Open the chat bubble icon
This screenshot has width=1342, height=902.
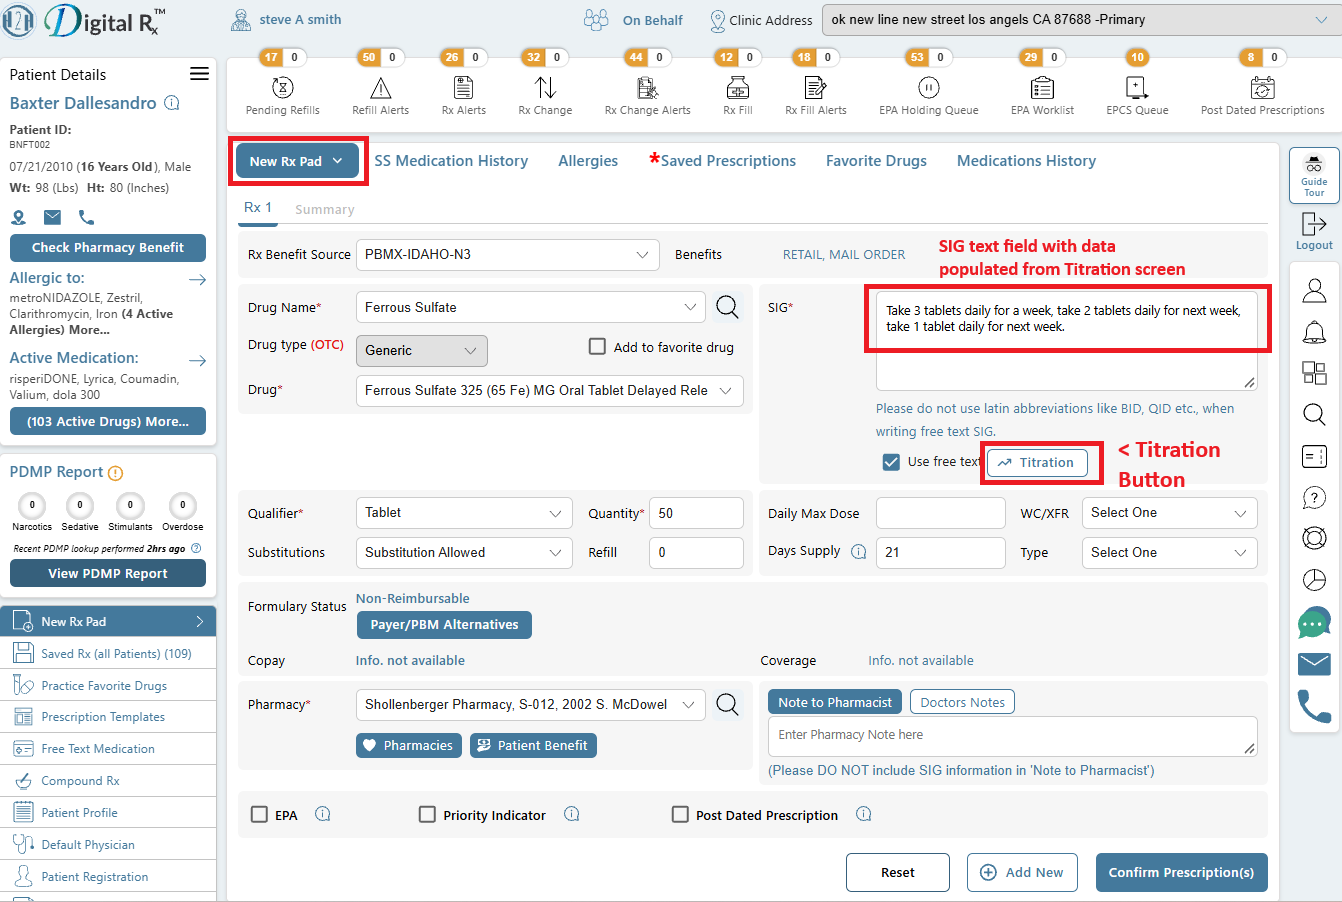[1314, 622]
